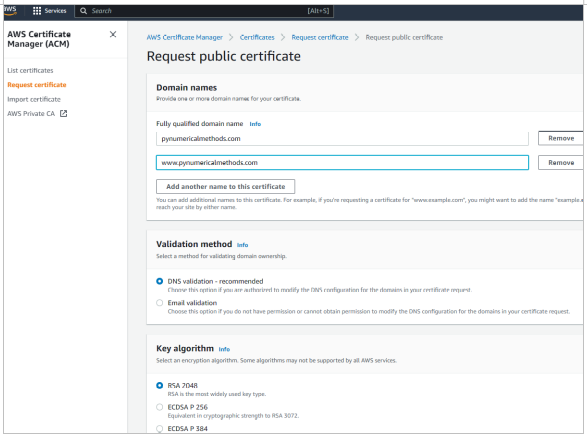Close the ACM sidebar panel
This screenshot has width=587, height=436.
(113, 34)
